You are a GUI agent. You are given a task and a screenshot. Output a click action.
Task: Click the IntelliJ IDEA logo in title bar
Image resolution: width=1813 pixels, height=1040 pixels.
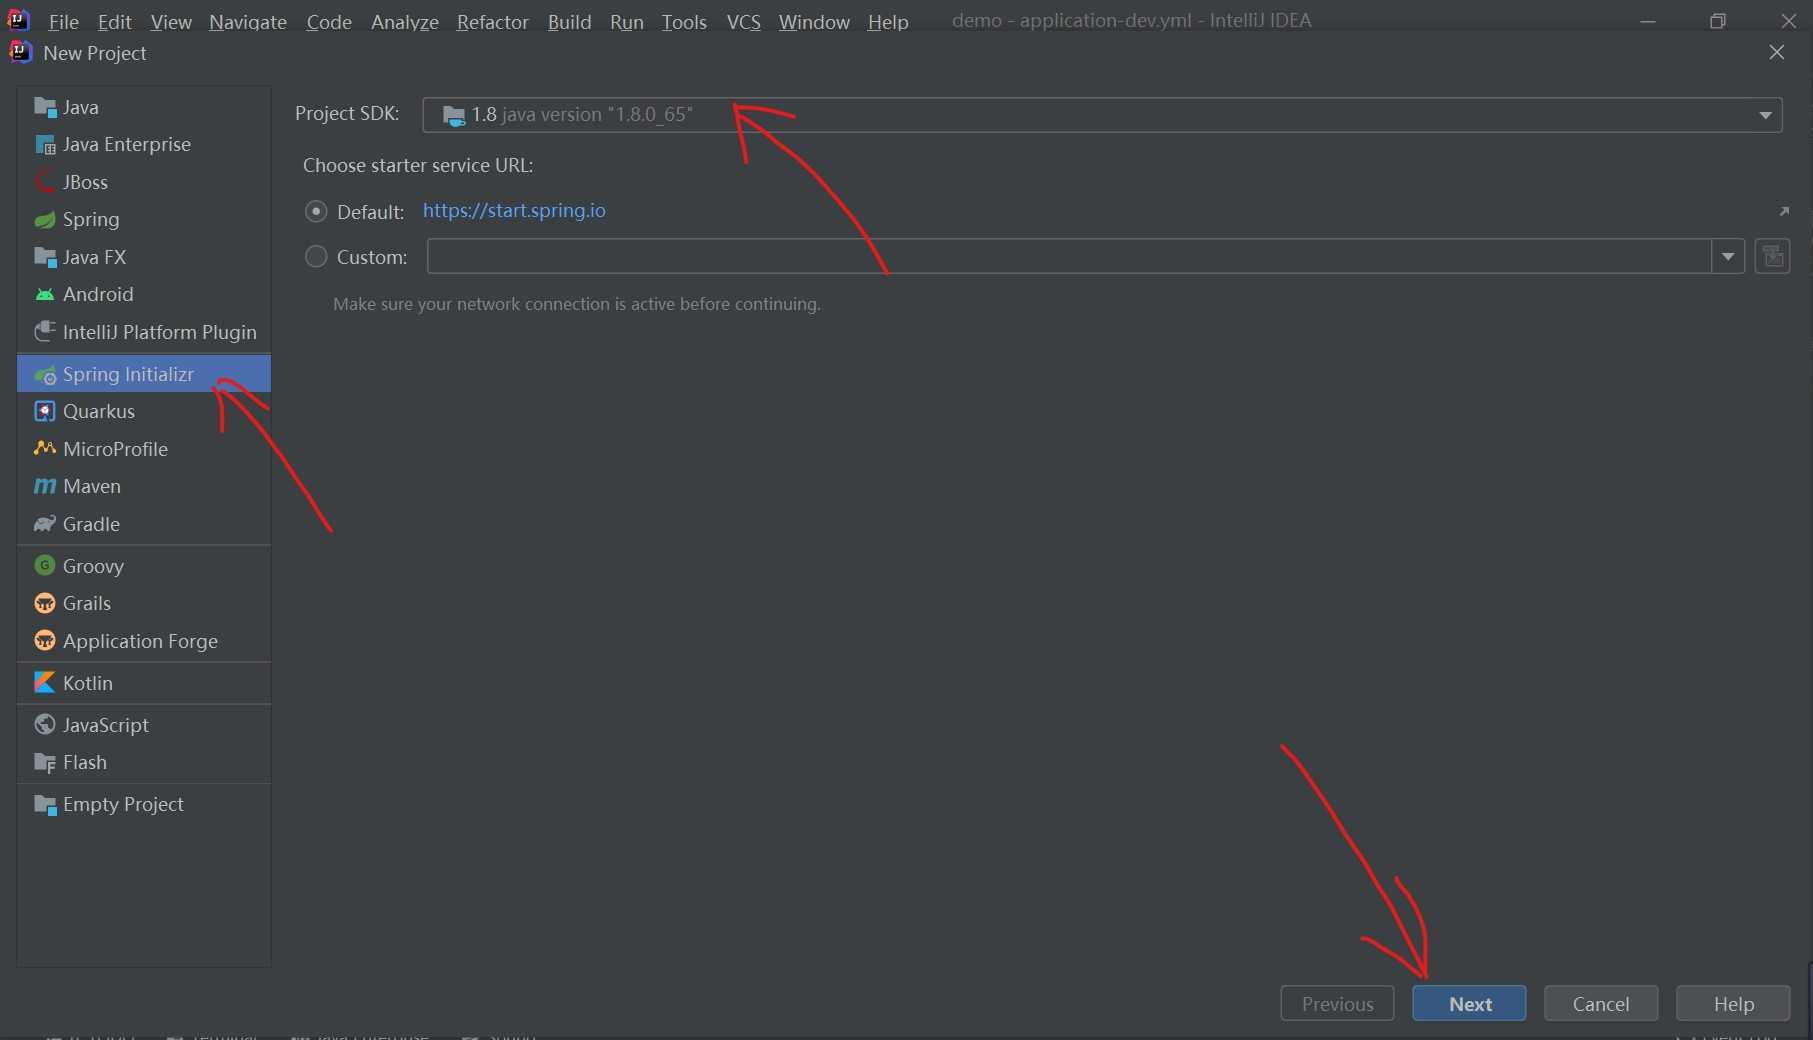pos(18,19)
